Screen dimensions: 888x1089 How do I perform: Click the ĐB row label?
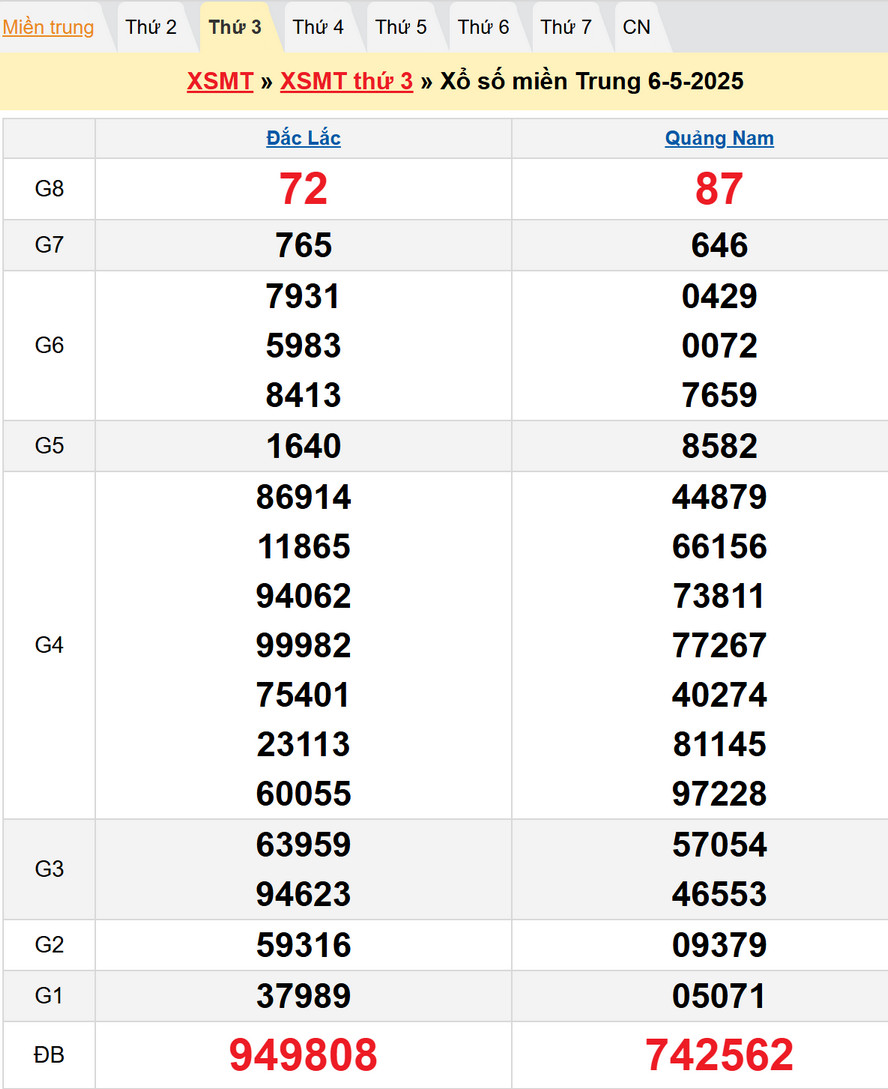click(x=49, y=1055)
